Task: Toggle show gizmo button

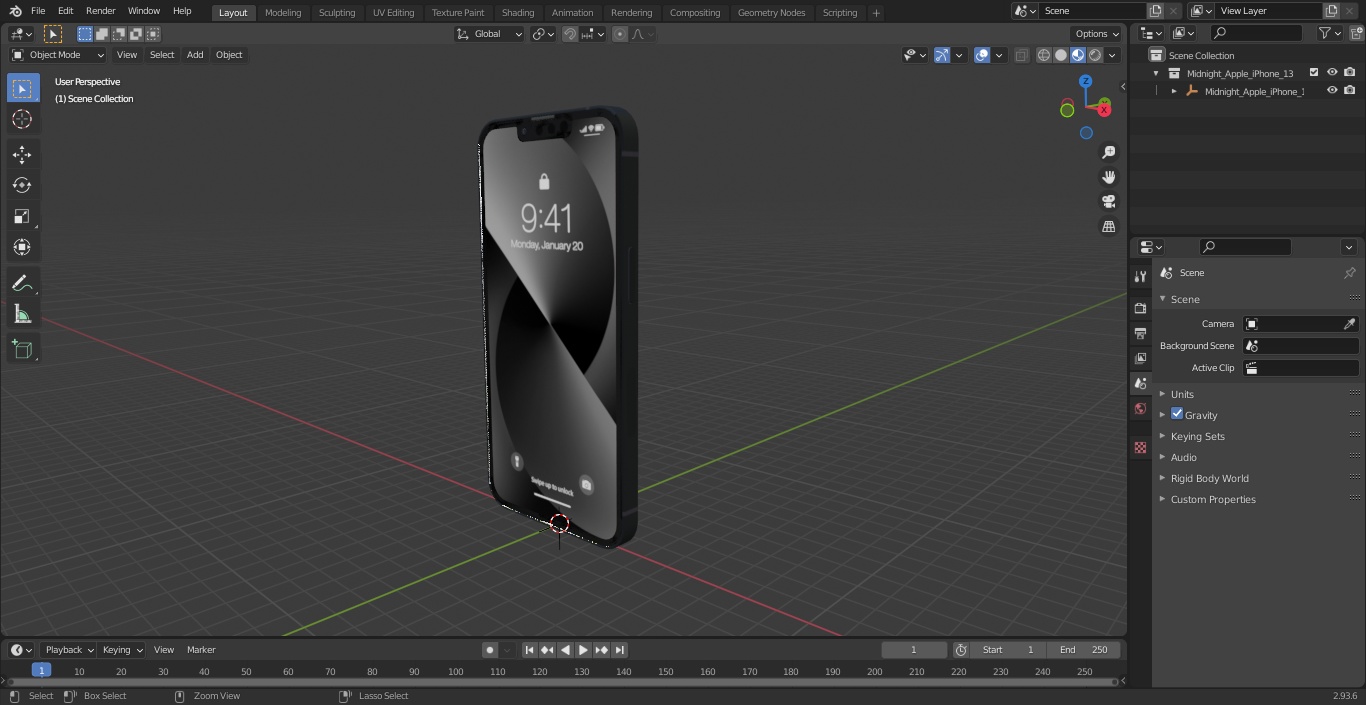Action: point(942,55)
